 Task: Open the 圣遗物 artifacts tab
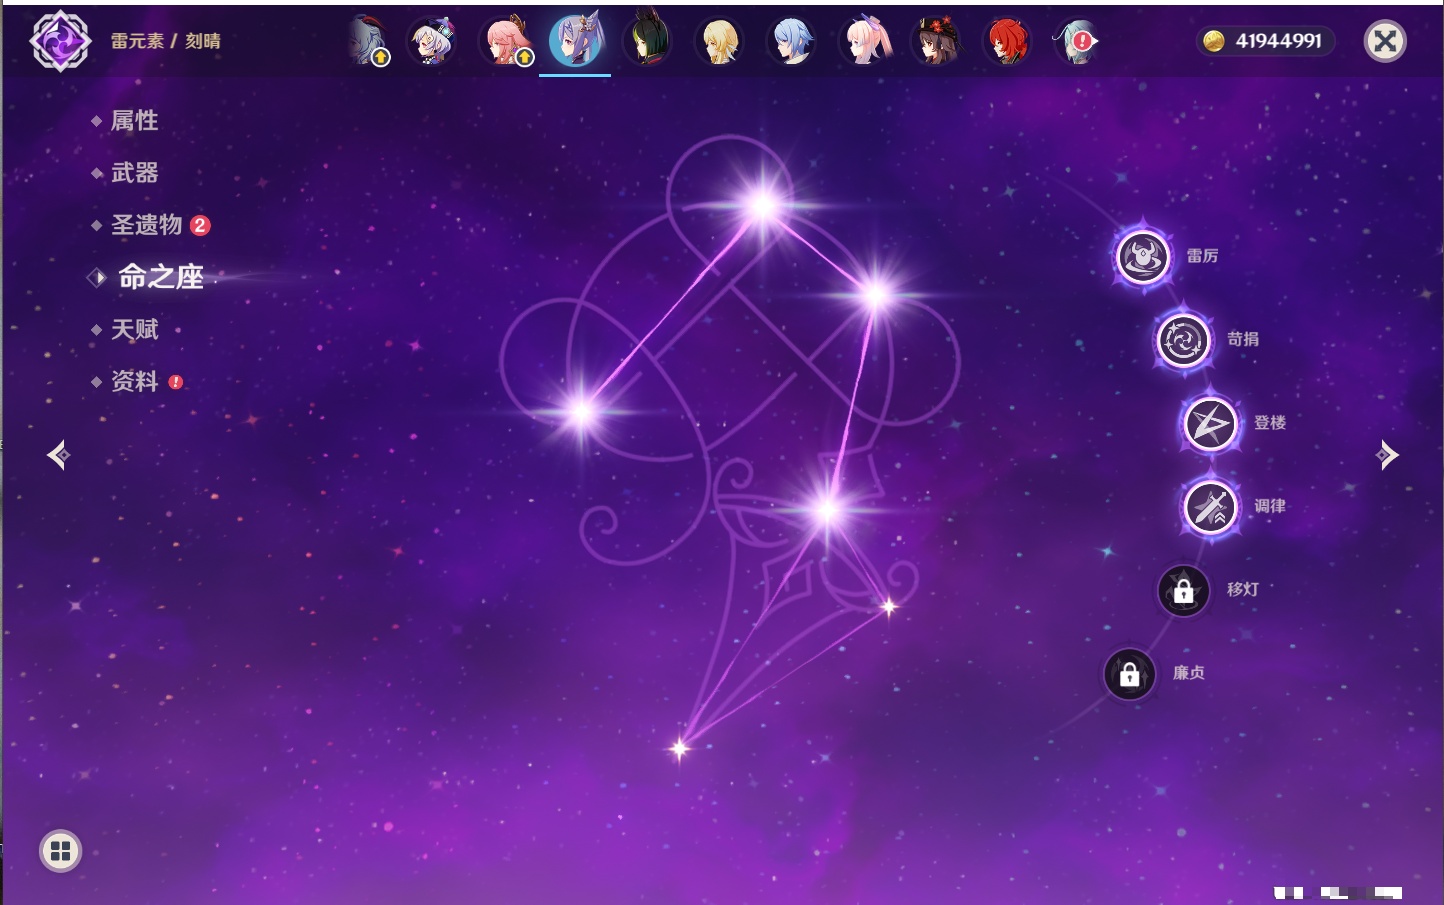point(146,225)
